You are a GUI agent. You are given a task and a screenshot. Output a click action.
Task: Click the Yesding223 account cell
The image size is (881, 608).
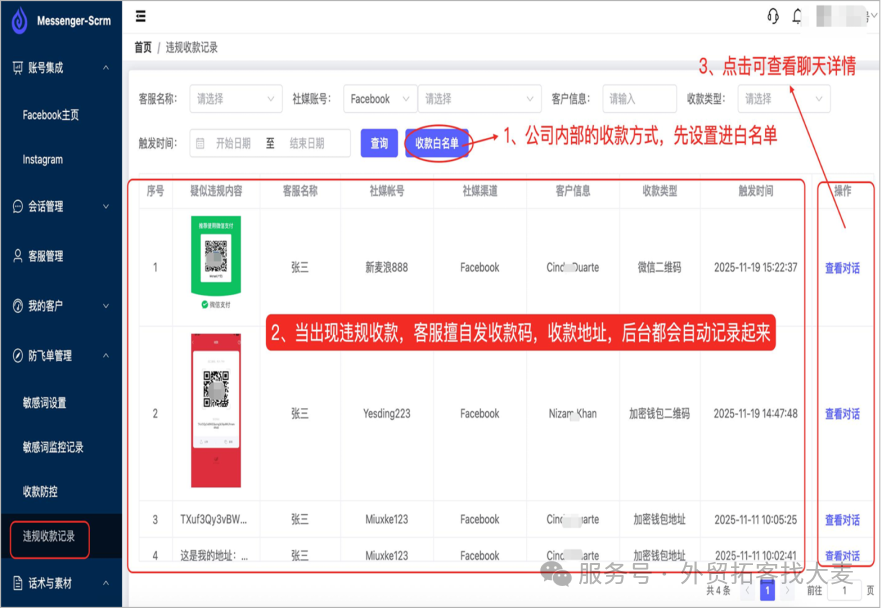coord(387,414)
